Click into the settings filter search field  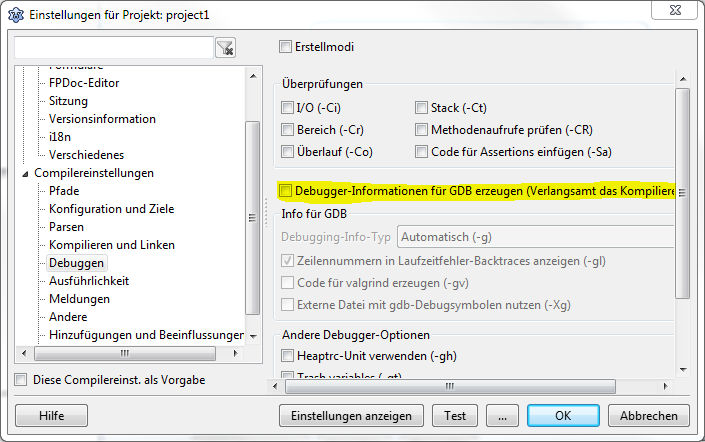tap(113, 47)
